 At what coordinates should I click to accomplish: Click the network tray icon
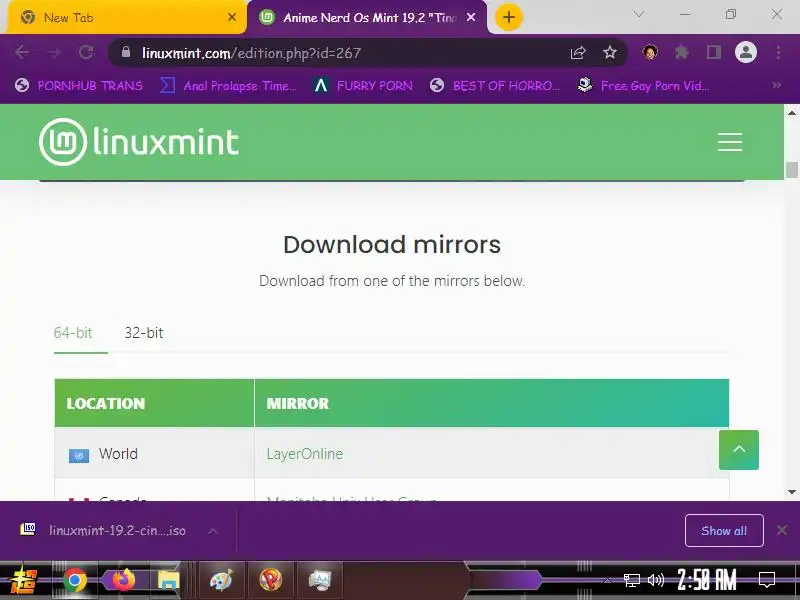click(632, 580)
